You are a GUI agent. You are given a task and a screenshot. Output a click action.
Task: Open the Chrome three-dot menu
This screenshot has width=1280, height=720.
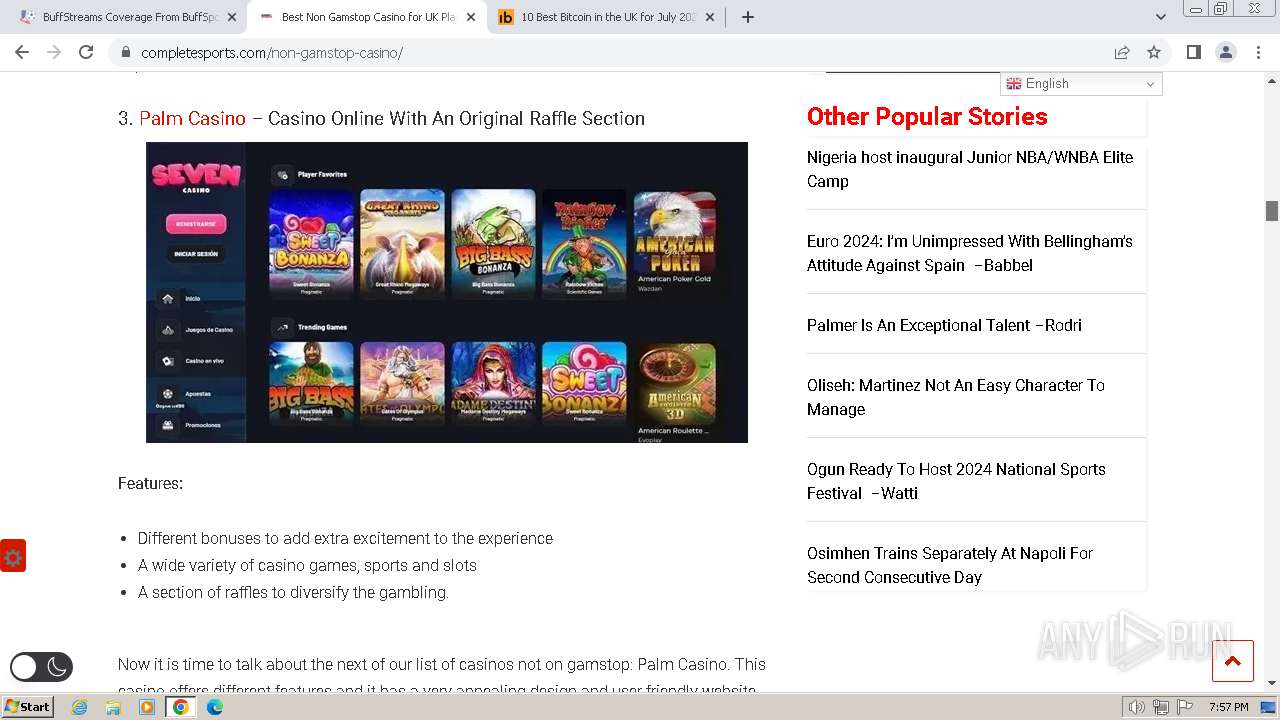click(1258, 52)
